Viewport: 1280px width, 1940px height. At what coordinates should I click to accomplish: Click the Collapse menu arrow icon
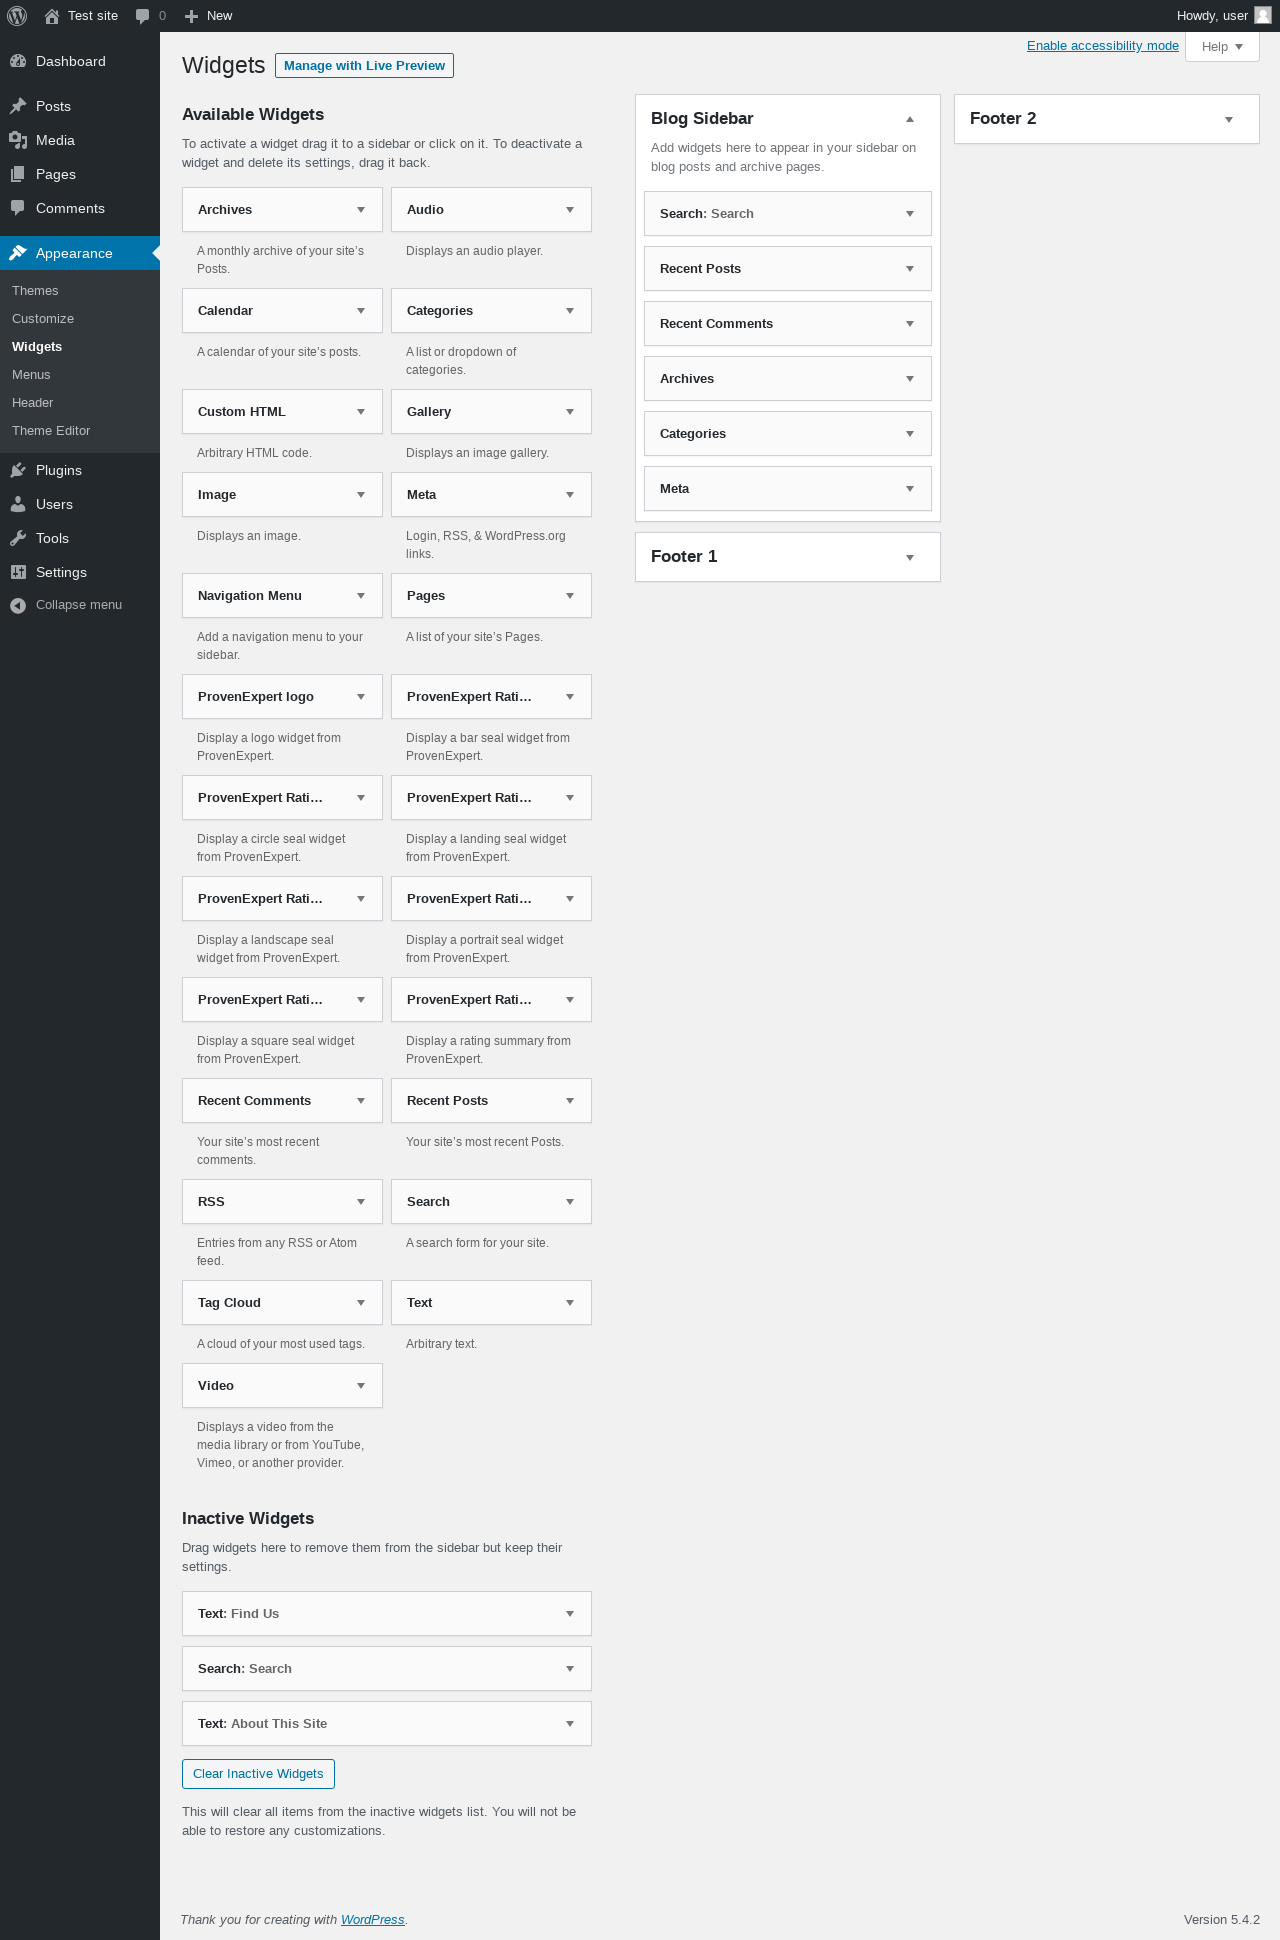click(x=18, y=605)
